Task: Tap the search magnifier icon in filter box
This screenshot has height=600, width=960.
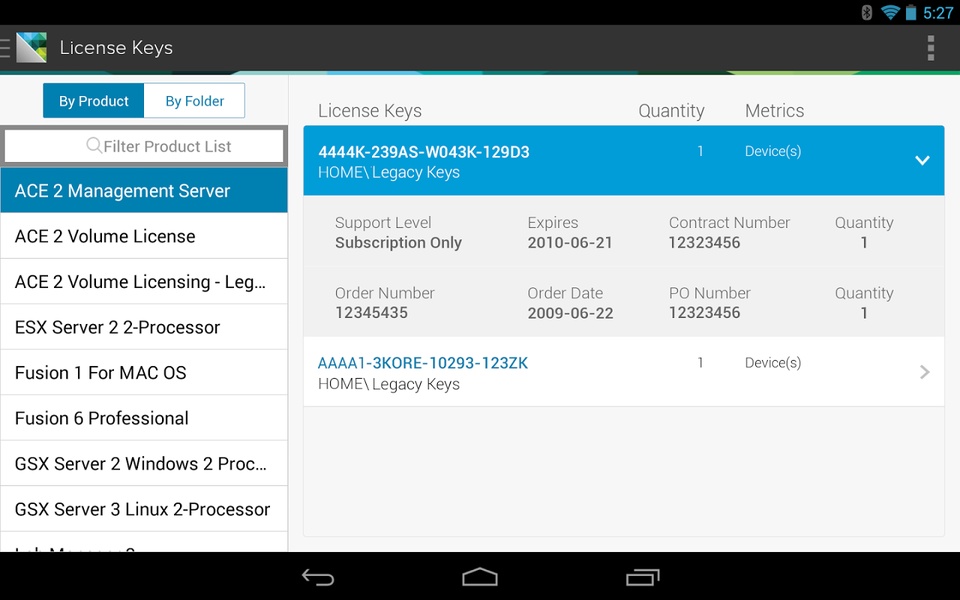Action: [x=94, y=145]
